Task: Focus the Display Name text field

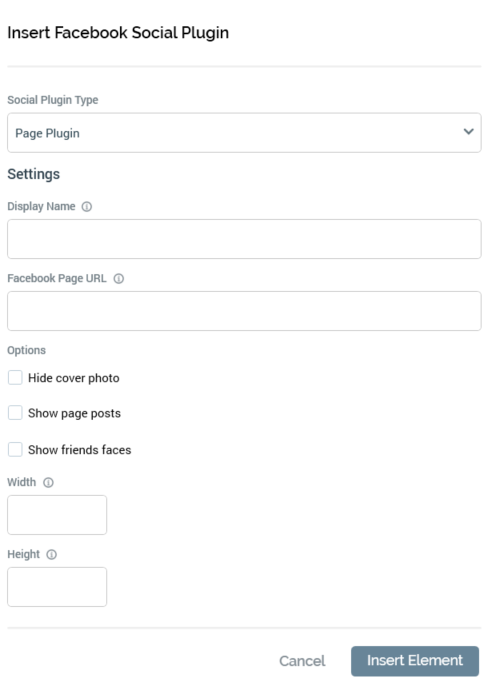Action: coord(244,239)
